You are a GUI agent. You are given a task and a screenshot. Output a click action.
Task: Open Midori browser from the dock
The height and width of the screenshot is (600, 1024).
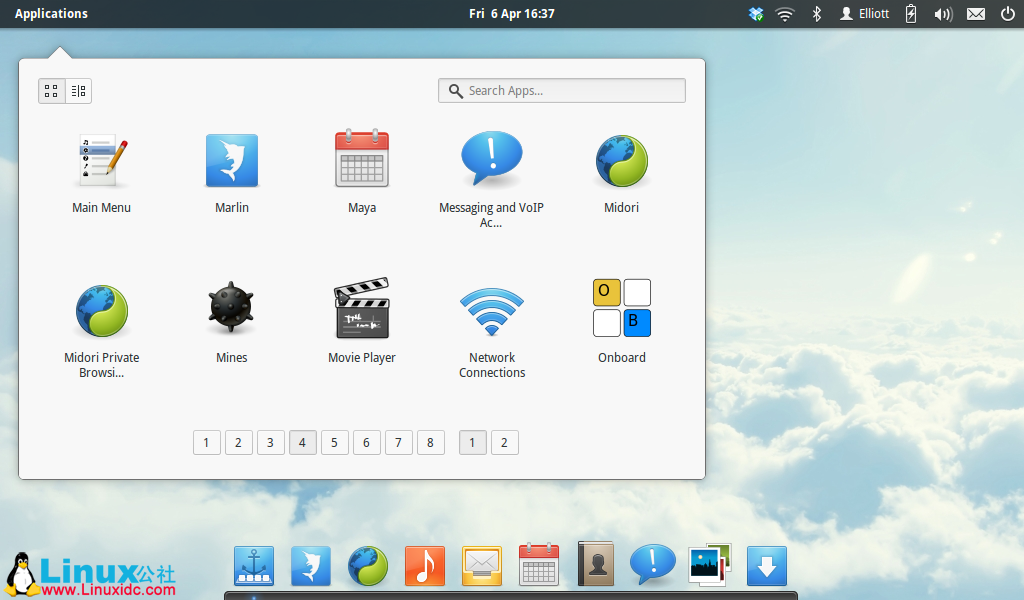pos(368,565)
